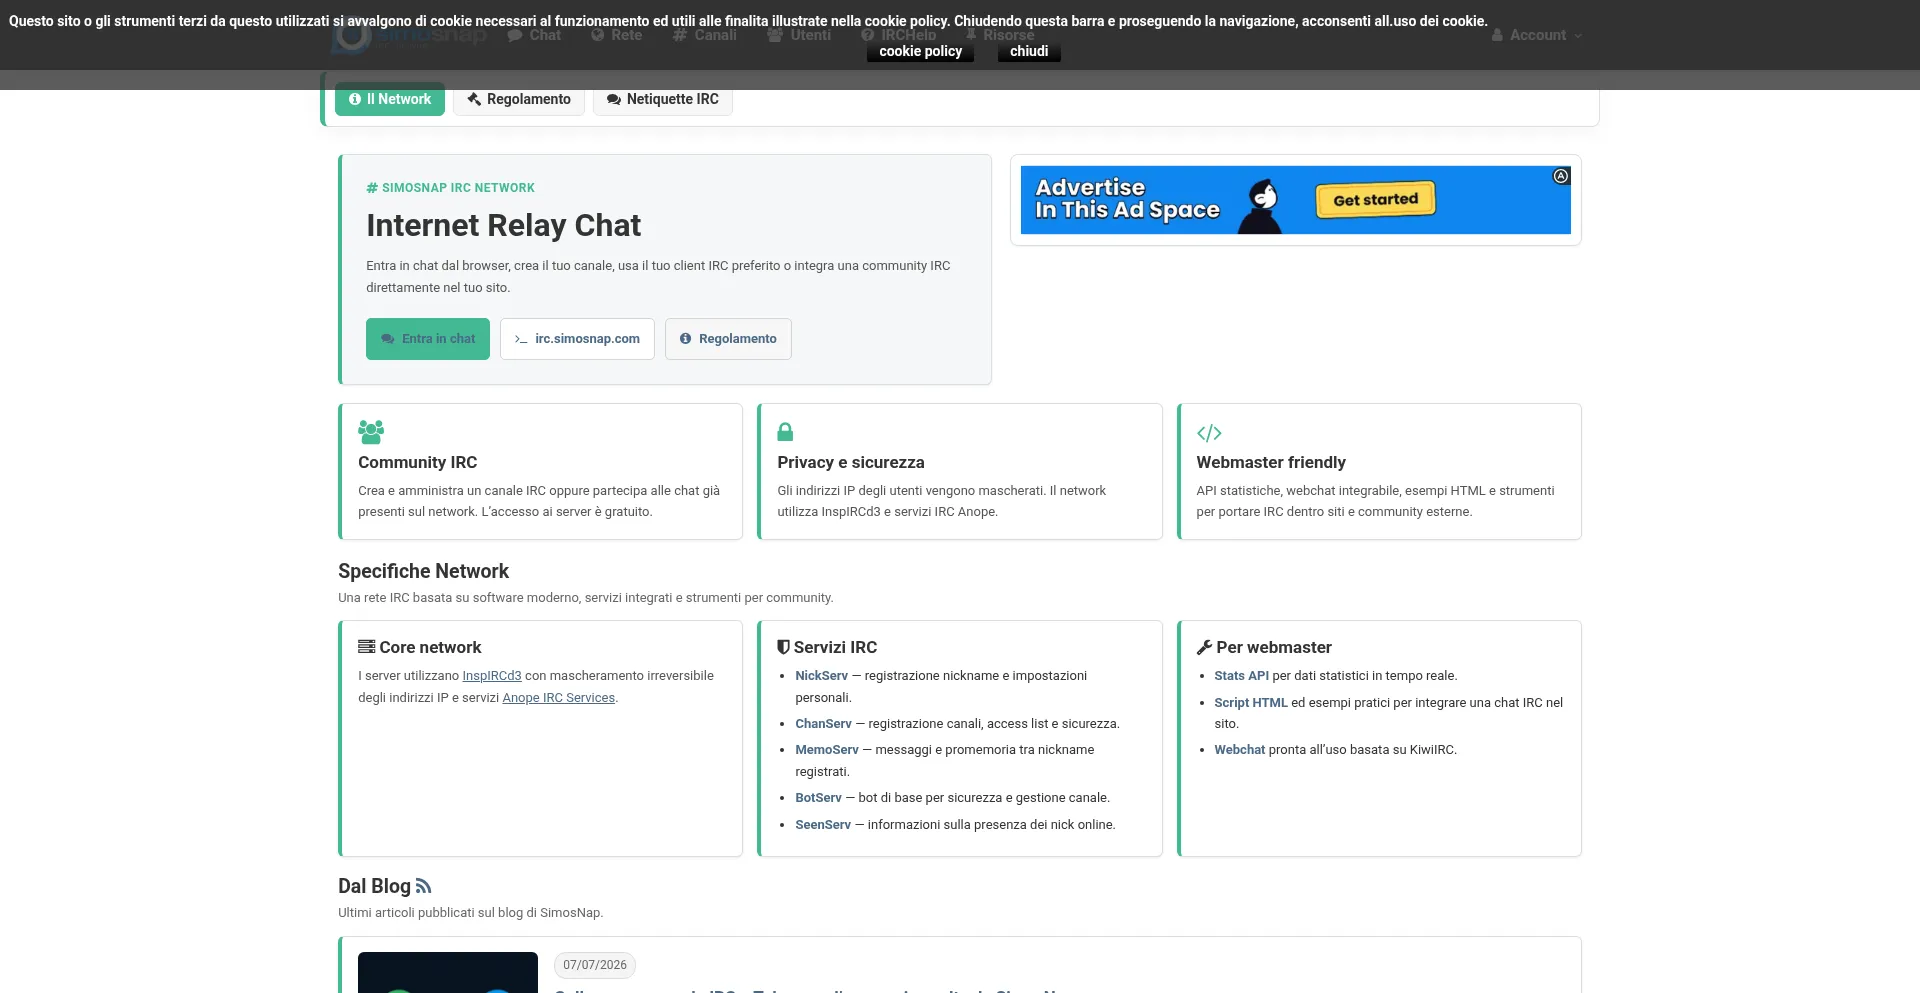Open the Anope IRC Services link
Screen dimensions: 1920x993
pyautogui.click(x=559, y=698)
